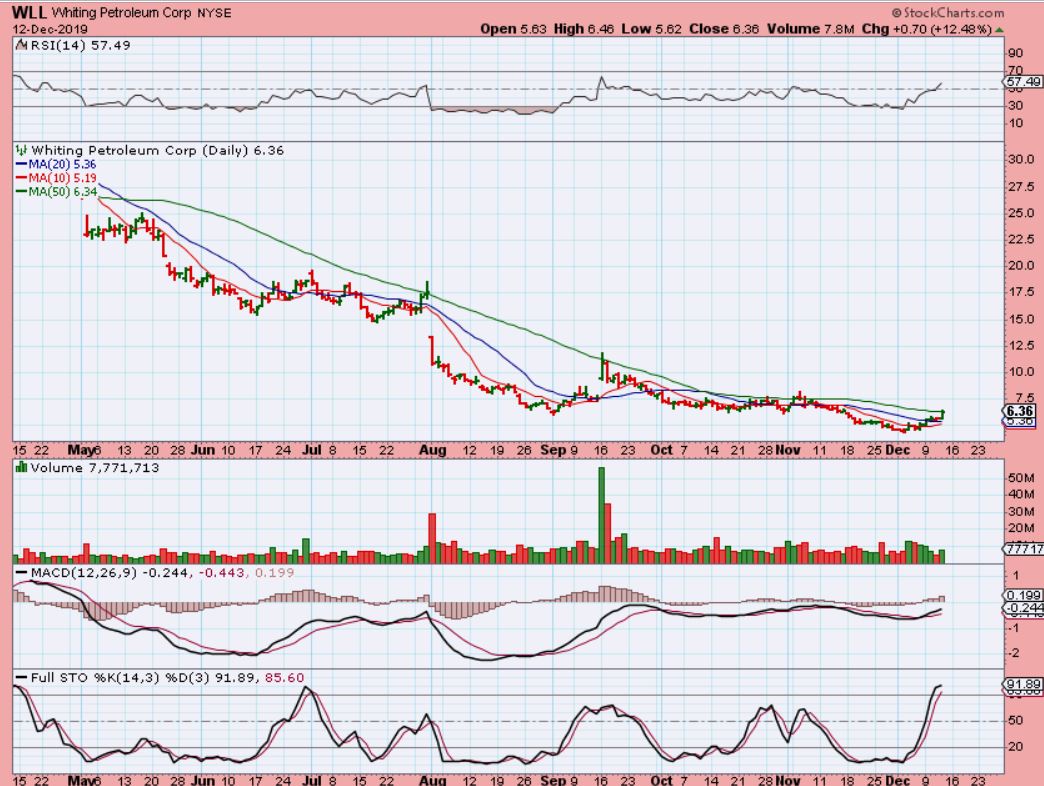This screenshot has height=786, width=1044.
Task: Click the blue MA(20) legend swatch
Action: pos(21,164)
